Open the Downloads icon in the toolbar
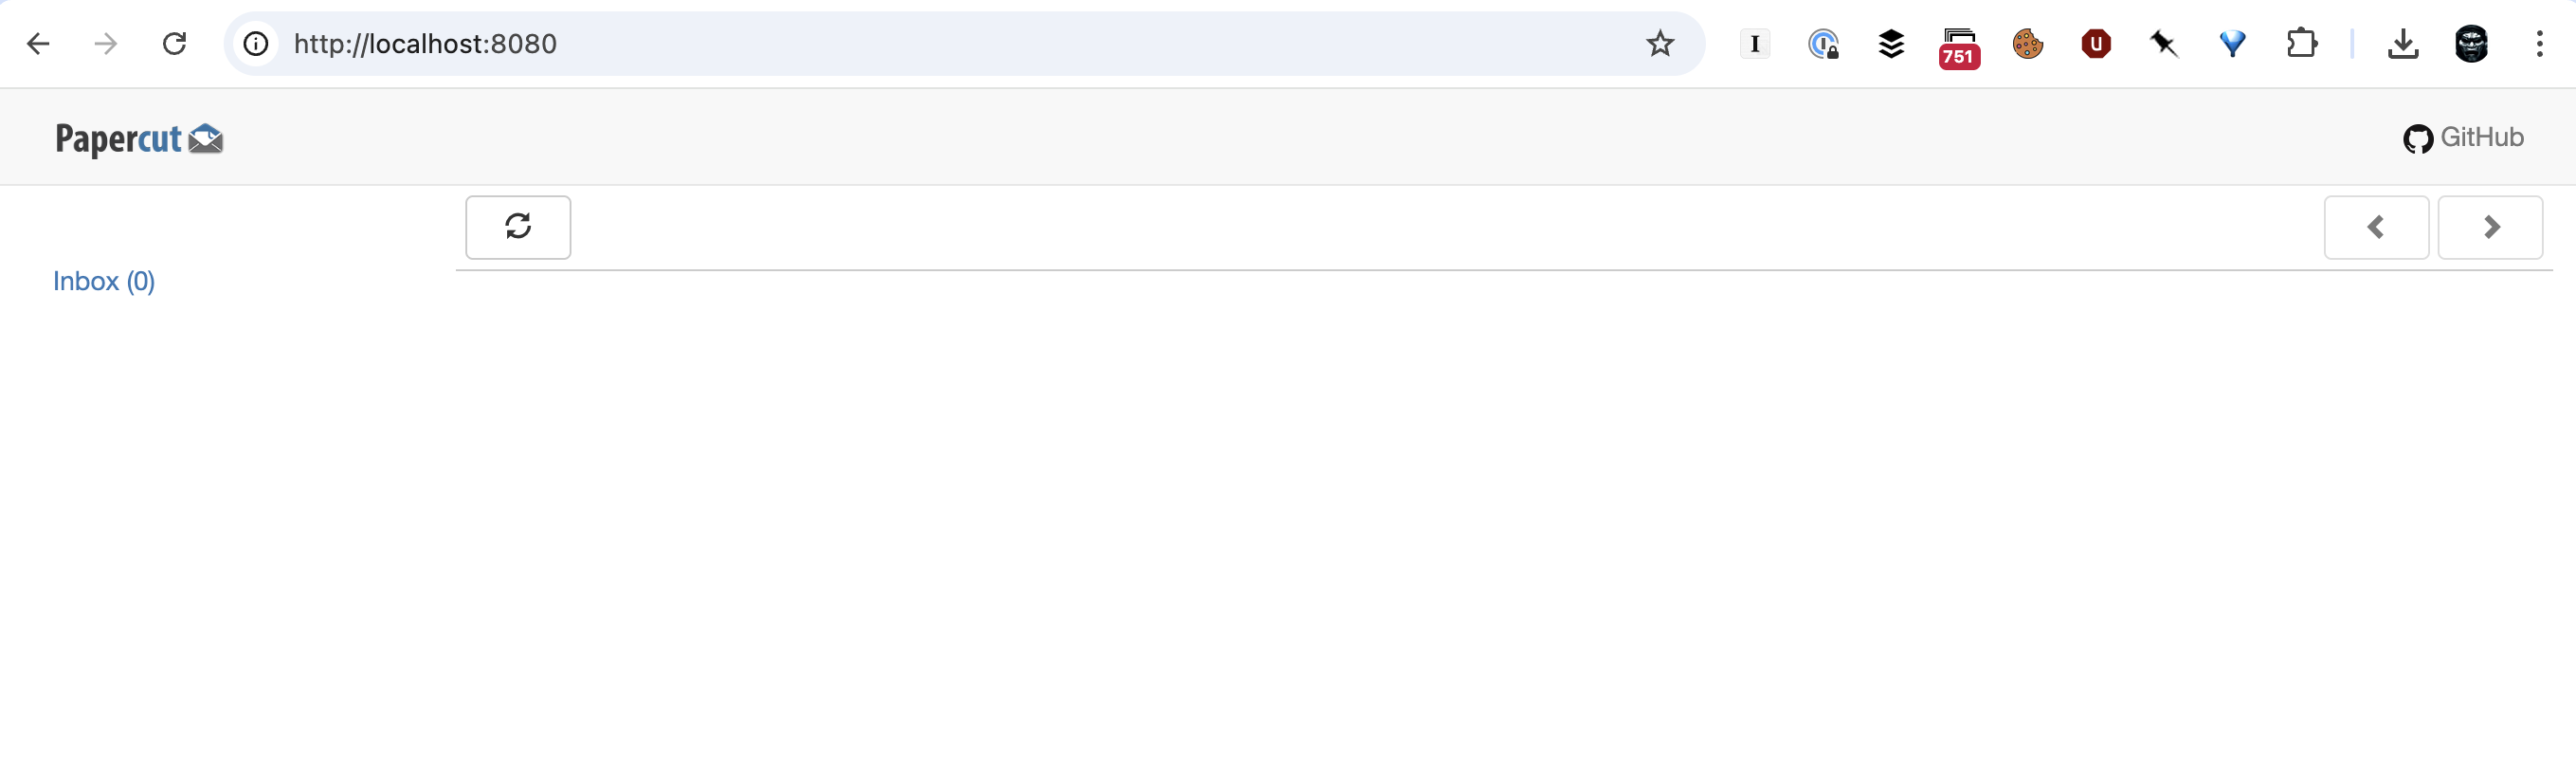 (2404, 44)
